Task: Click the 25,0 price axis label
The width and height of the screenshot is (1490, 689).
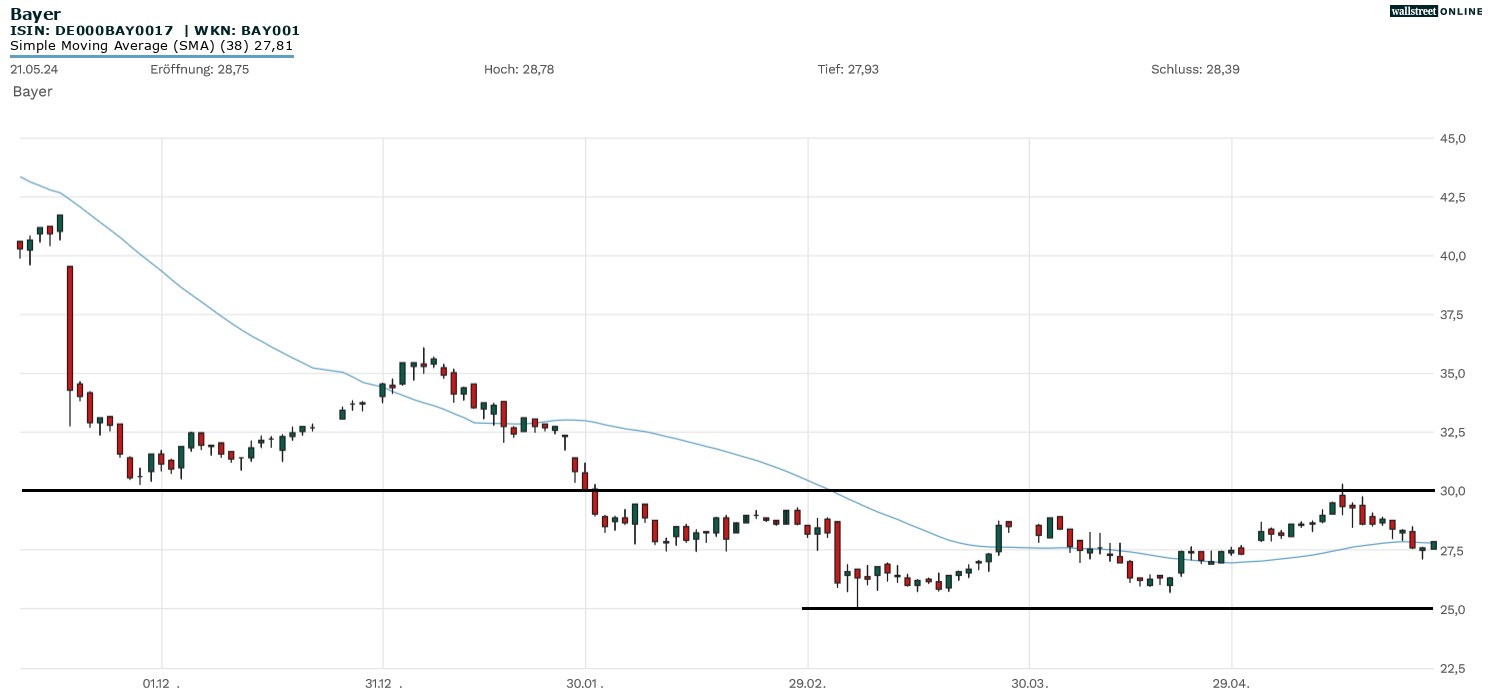Action: (1451, 609)
